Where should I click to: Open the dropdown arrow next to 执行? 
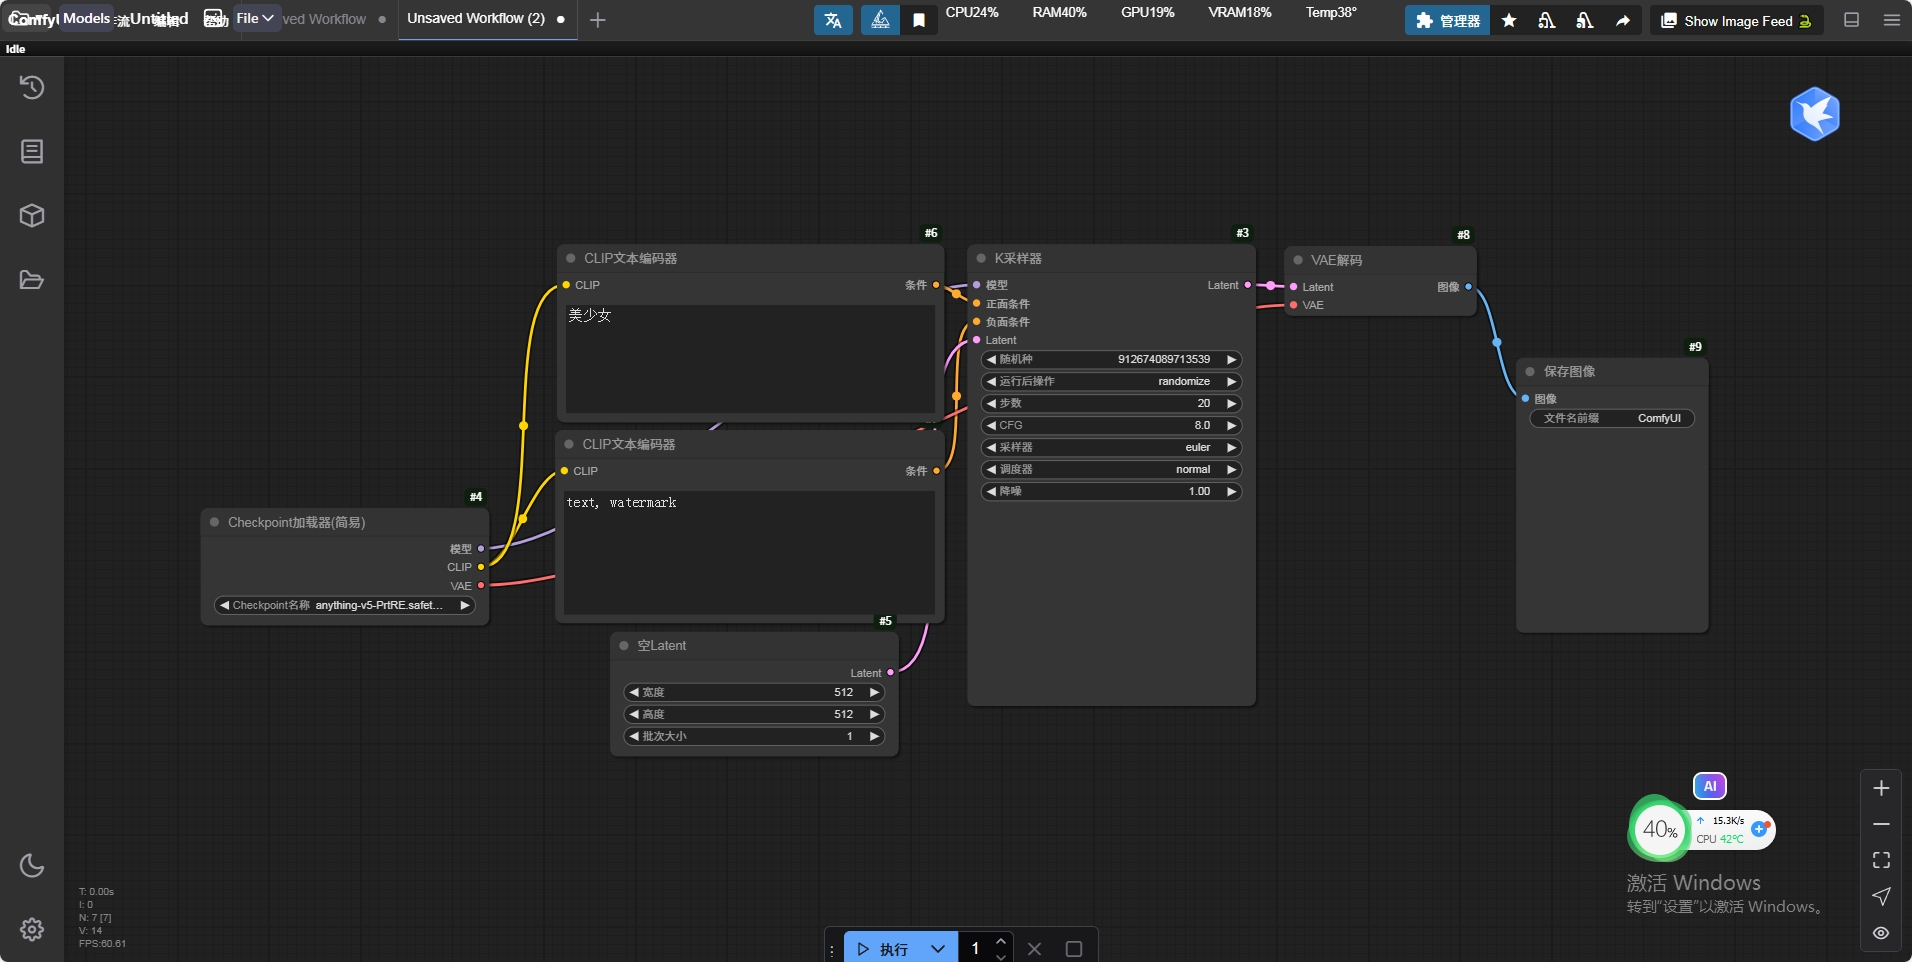pyautogui.click(x=938, y=948)
